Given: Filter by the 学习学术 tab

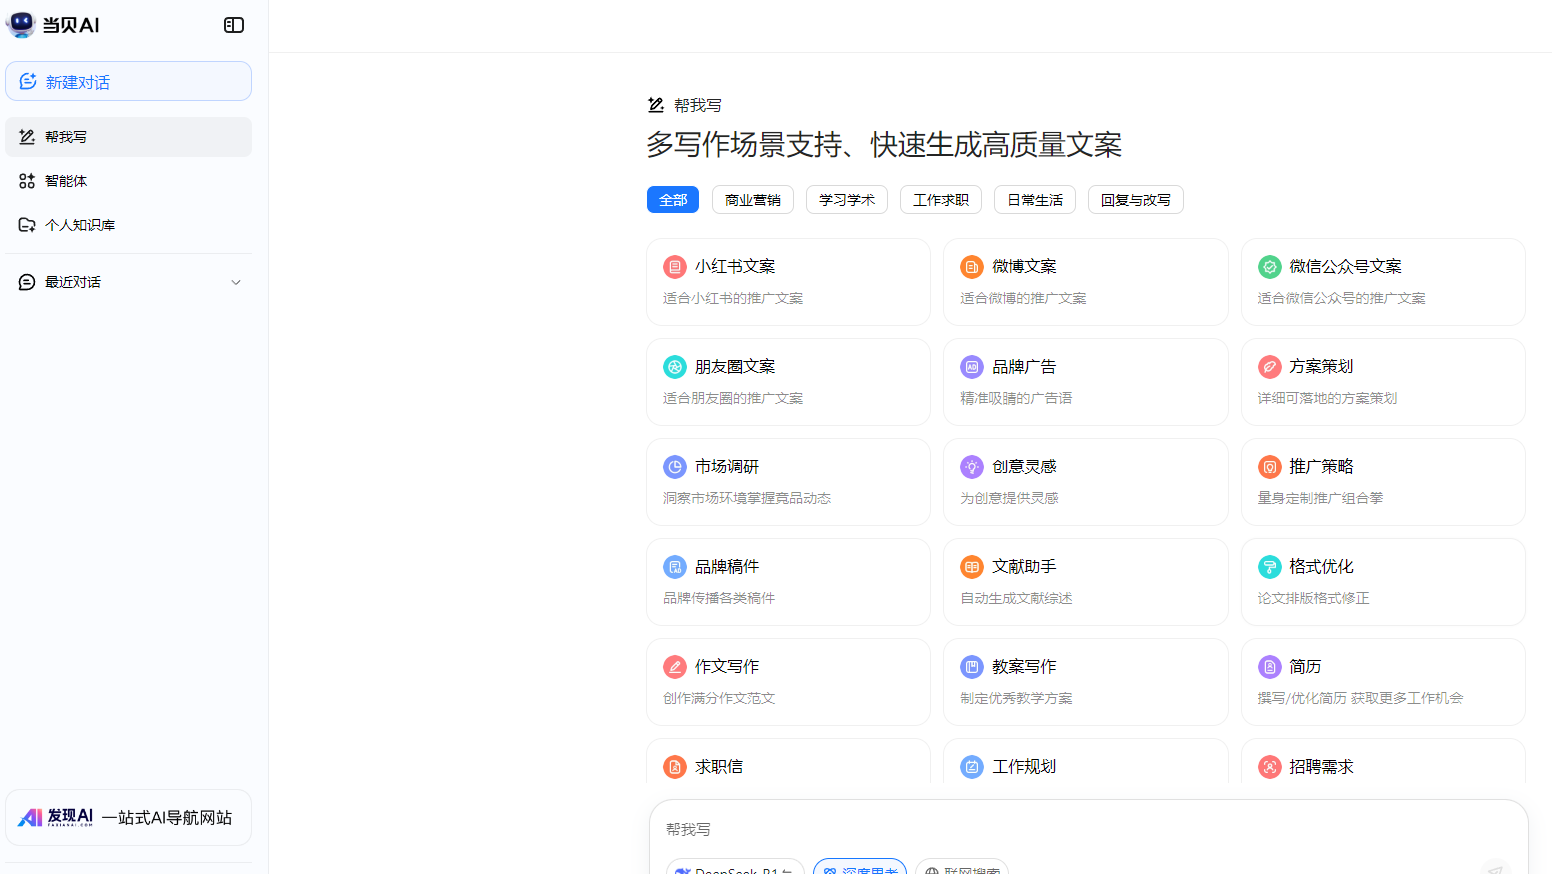Looking at the screenshot, I should coord(847,200).
